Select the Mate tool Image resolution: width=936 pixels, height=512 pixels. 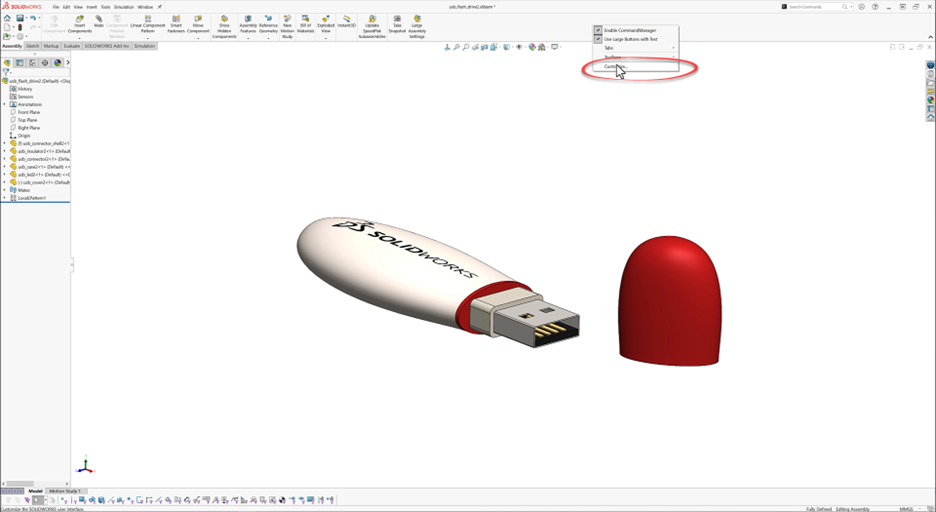[98, 21]
